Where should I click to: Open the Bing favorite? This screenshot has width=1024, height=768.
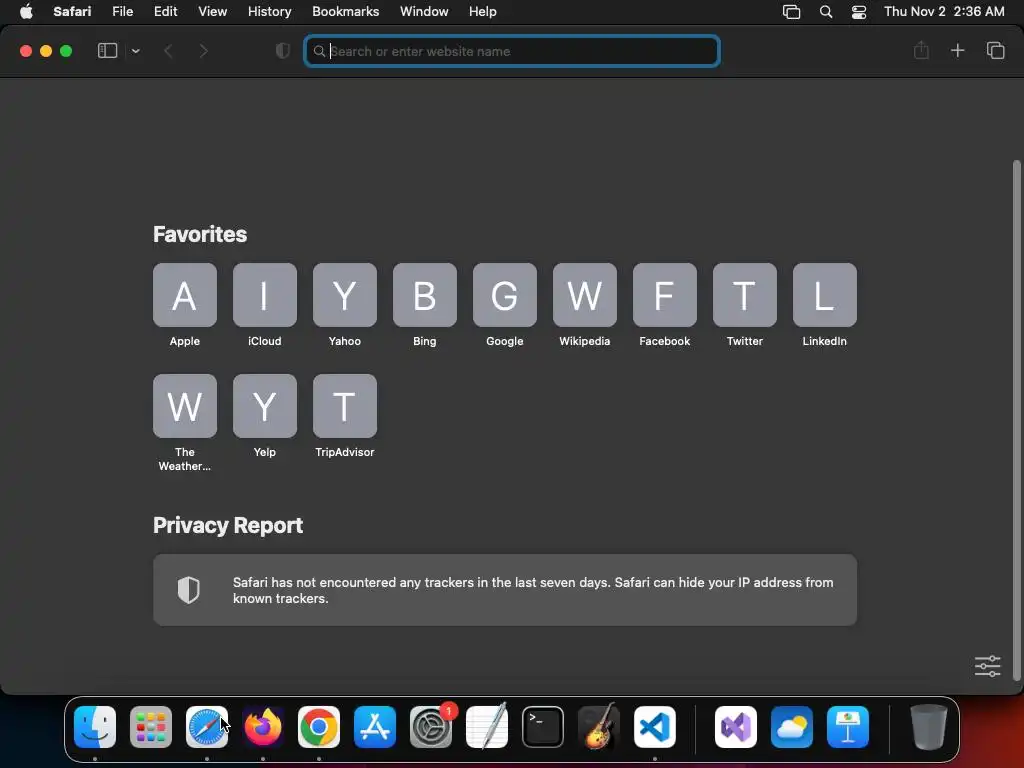coord(424,295)
